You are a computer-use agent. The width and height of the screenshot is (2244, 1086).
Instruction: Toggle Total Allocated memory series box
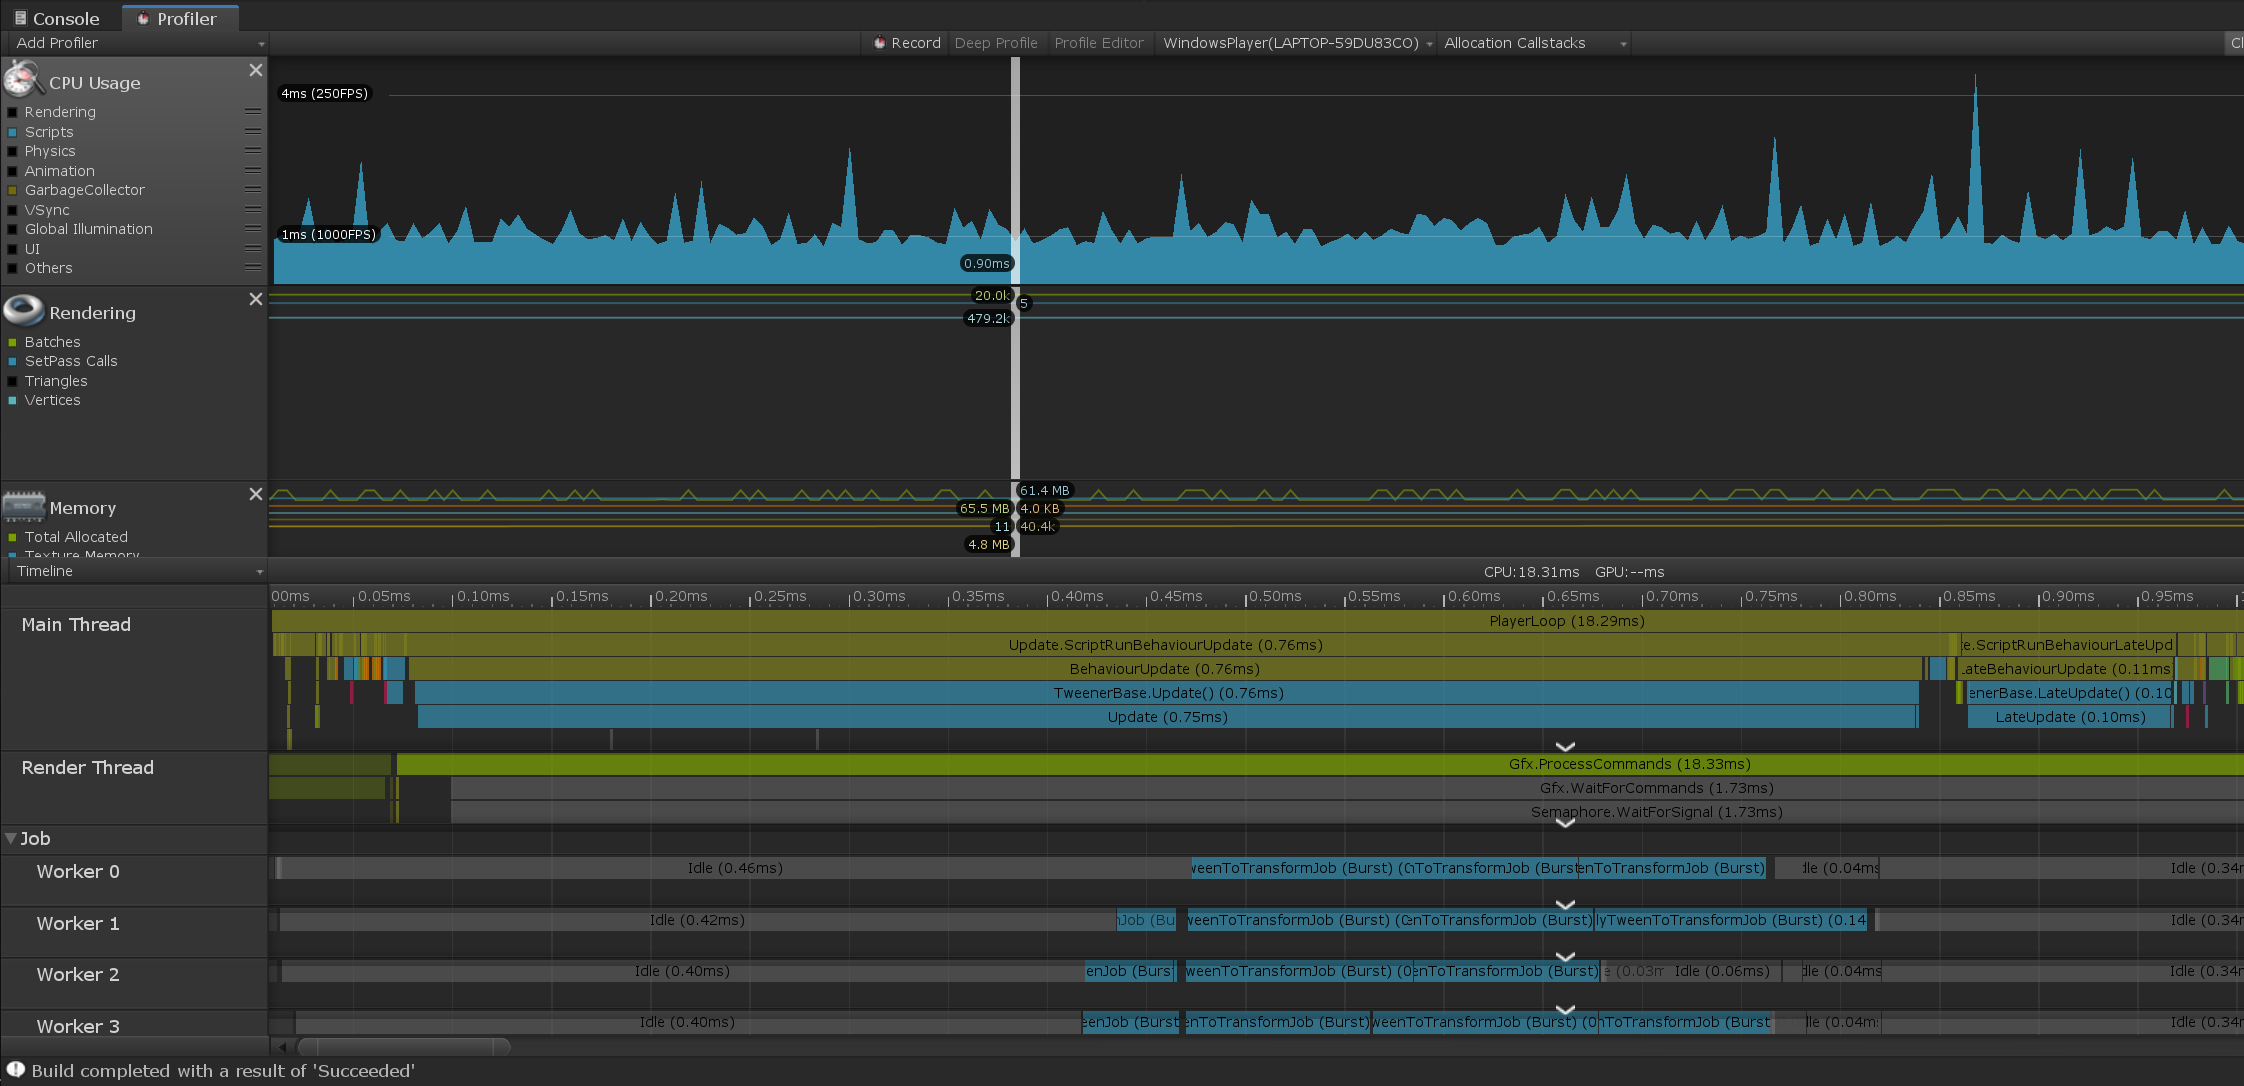(12, 537)
